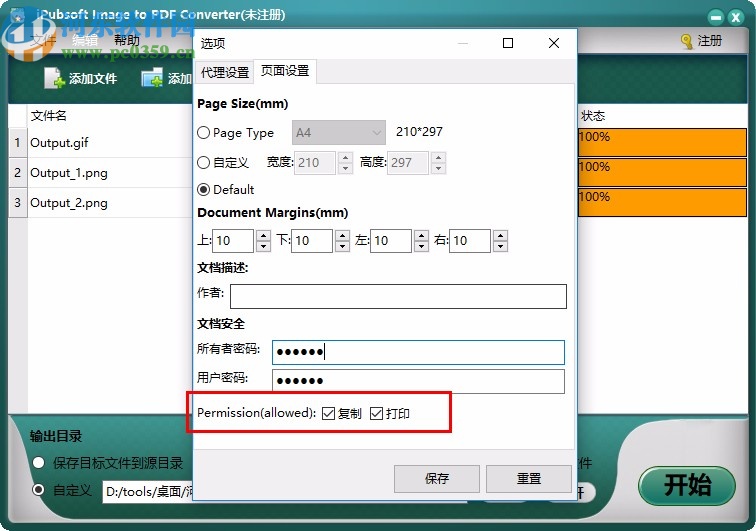Select the Output_2.png file row
Viewport: 756px width, 531px height.
[110, 203]
